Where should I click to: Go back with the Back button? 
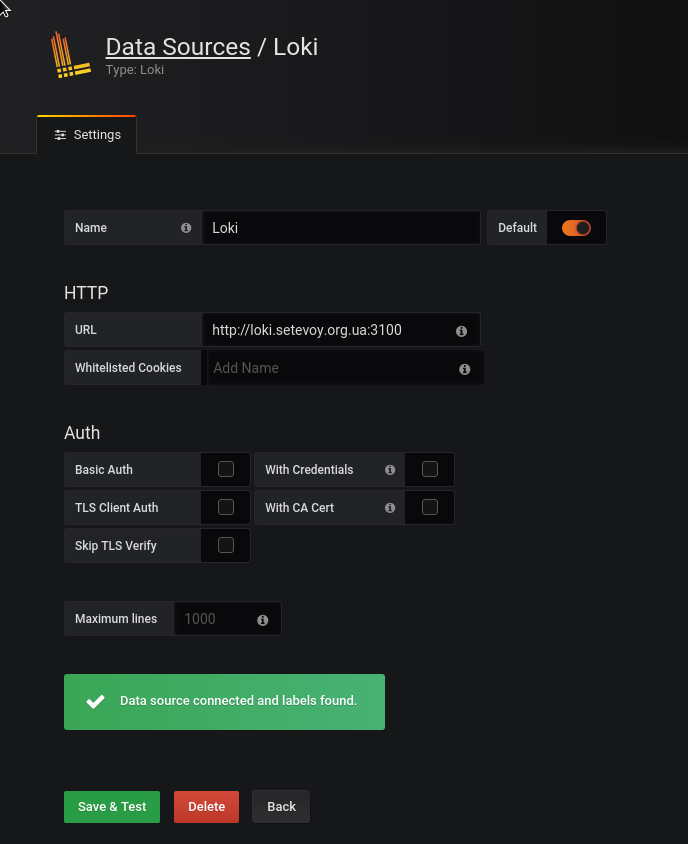tap(281, 806)
